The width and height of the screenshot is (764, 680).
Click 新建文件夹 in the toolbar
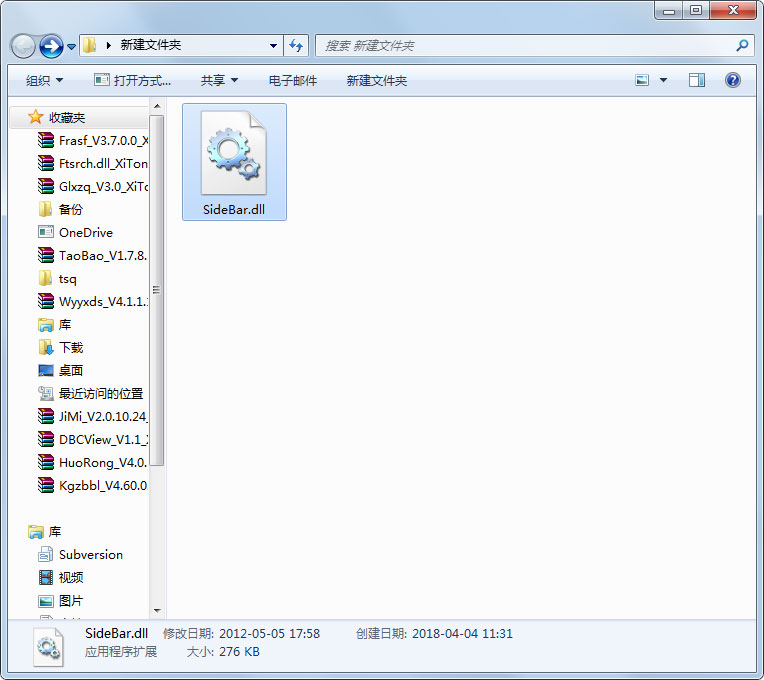[377, 80]
